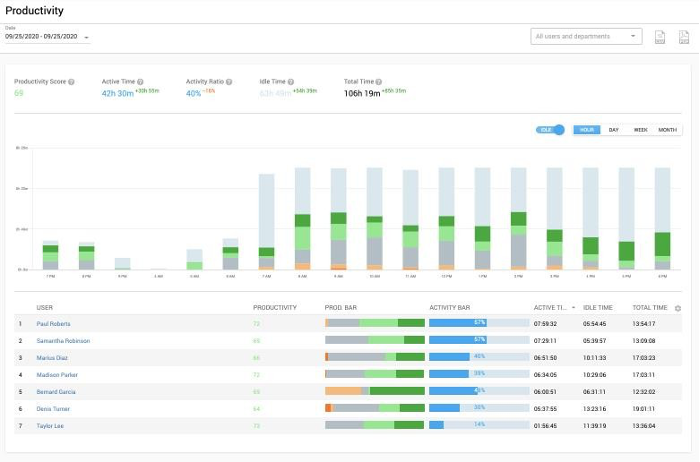
Task: Click Denis Turner's productivity bar
Action: tap(375, 408)
